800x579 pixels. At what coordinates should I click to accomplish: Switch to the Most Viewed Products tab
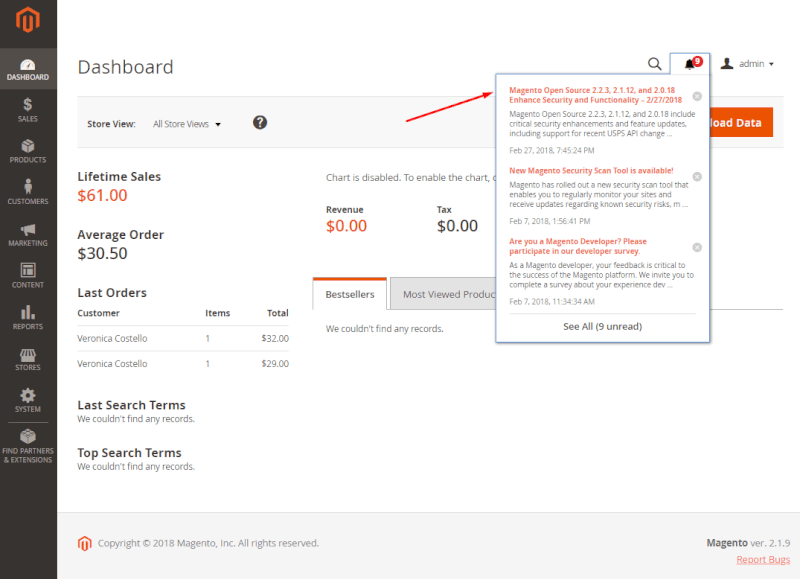pos(444,294)
